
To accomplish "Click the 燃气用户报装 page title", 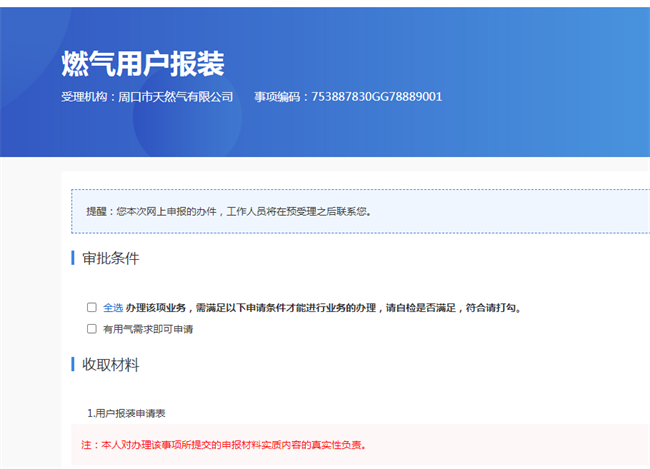I will (x=143, y=63).
